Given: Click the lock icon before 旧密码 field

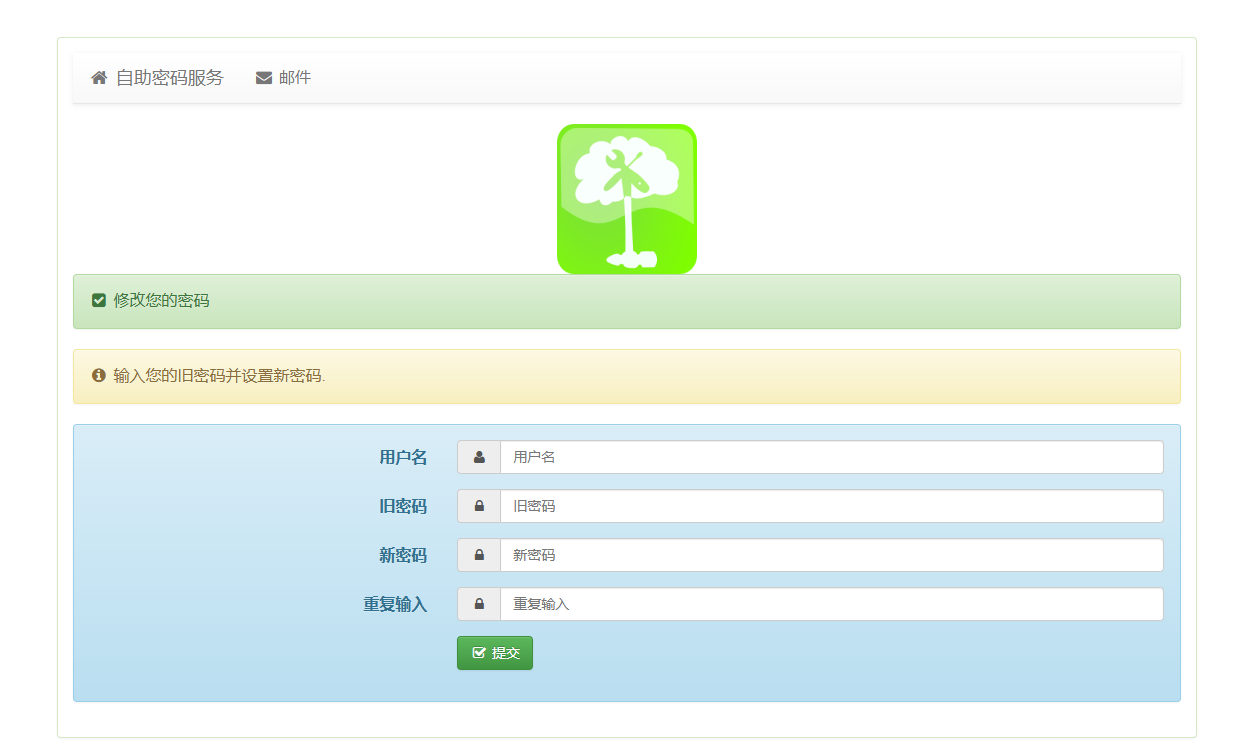Looking at the screenshot, I should pyautogui.click(x=479, y=506).
